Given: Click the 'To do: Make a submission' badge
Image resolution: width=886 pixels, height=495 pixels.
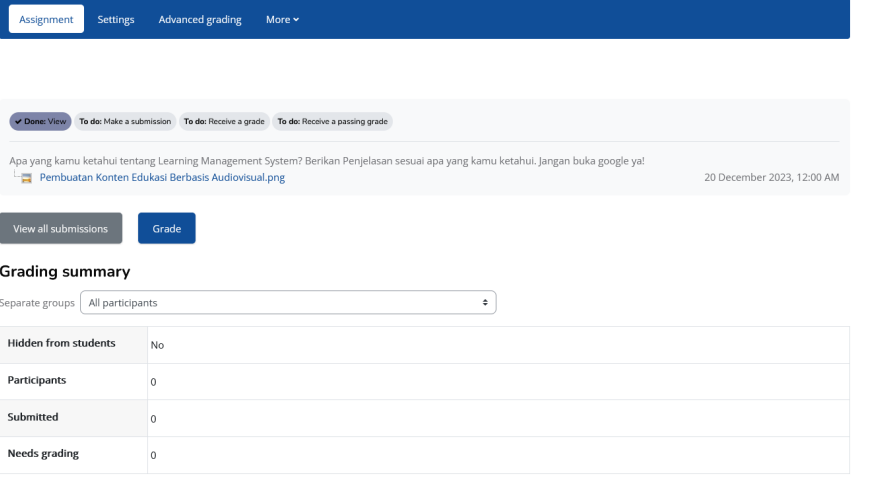Looking at the screenshot, I should (x=125, y=121).
